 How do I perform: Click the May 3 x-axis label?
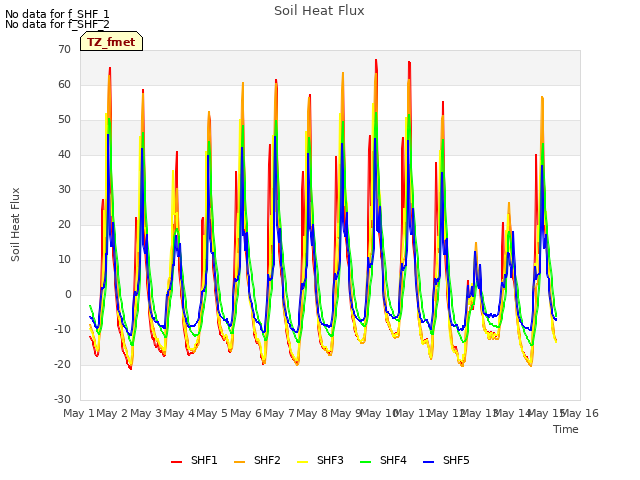tap(146, 413)
